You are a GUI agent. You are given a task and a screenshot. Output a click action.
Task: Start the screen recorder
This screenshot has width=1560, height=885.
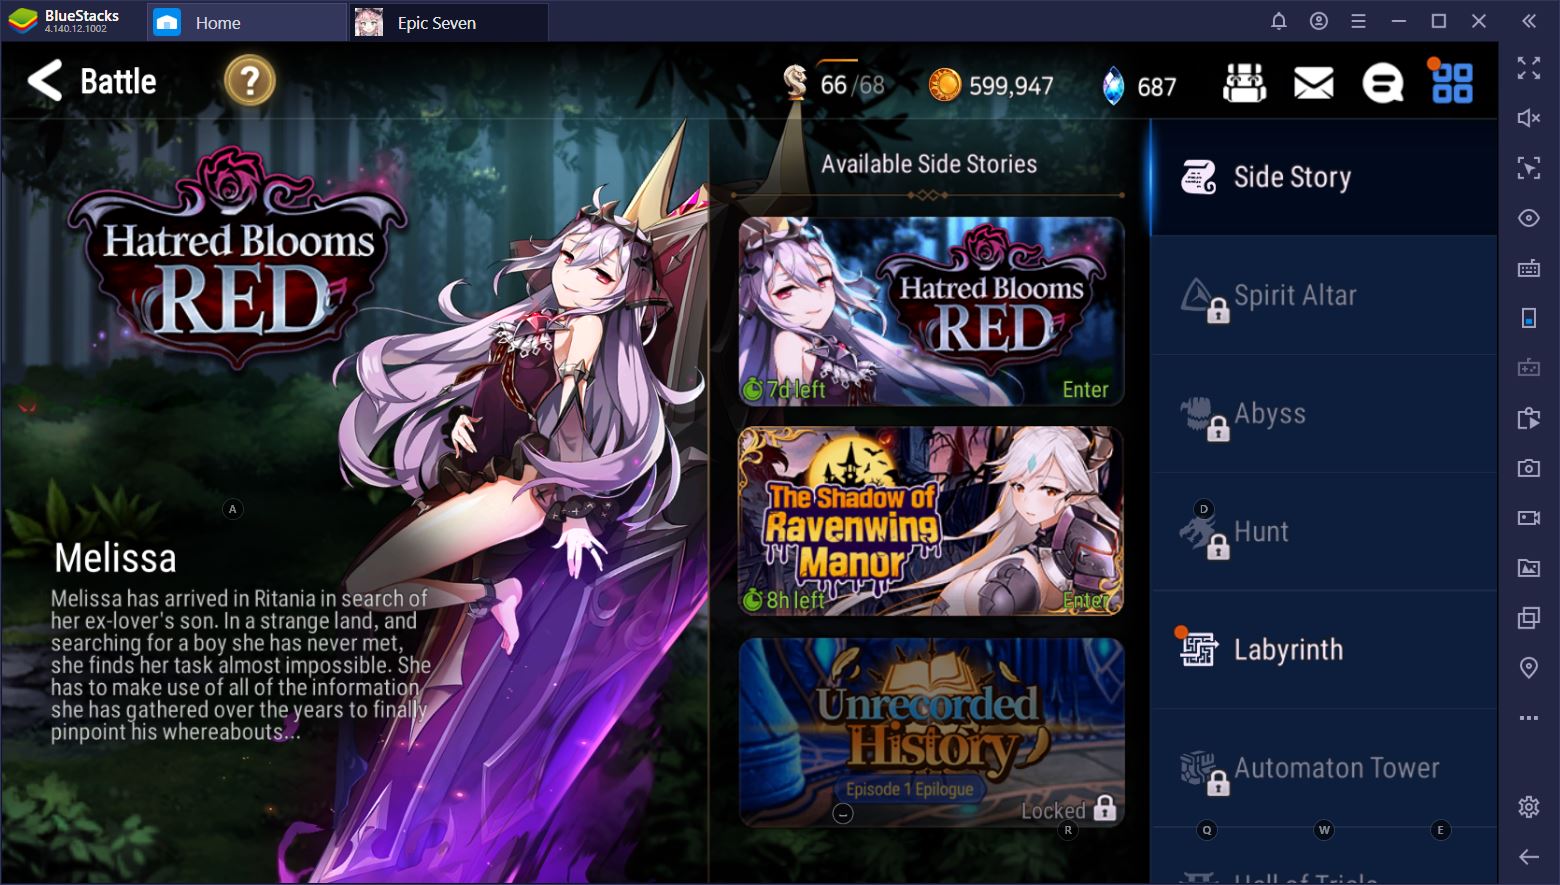(1529, 517)
